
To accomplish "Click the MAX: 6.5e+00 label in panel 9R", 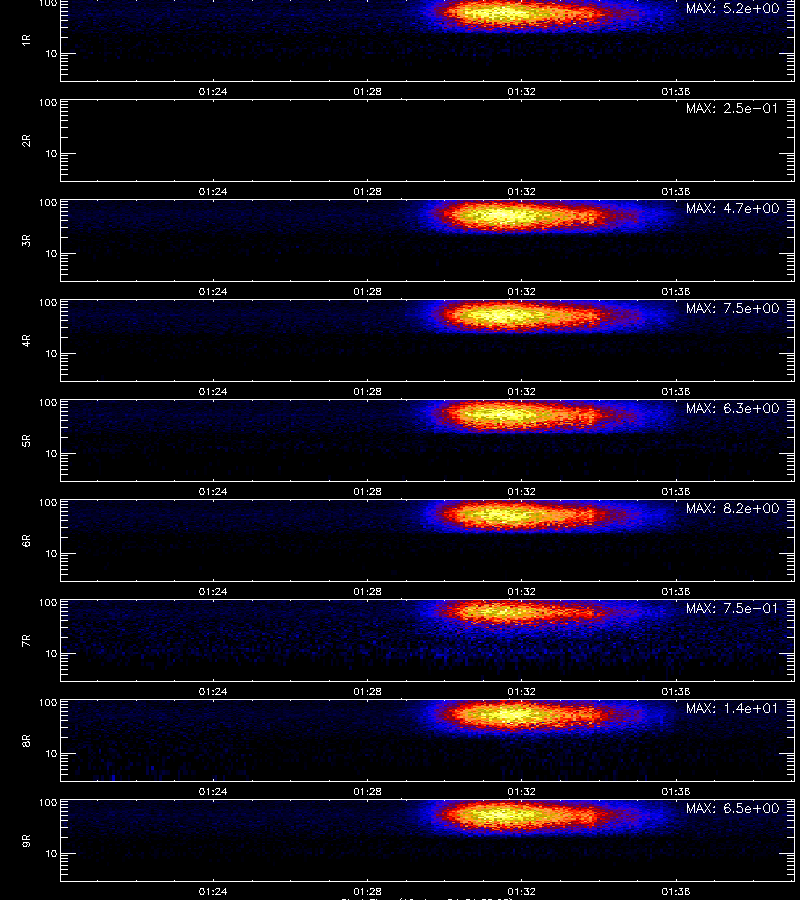I will click(x=732, y=808).
